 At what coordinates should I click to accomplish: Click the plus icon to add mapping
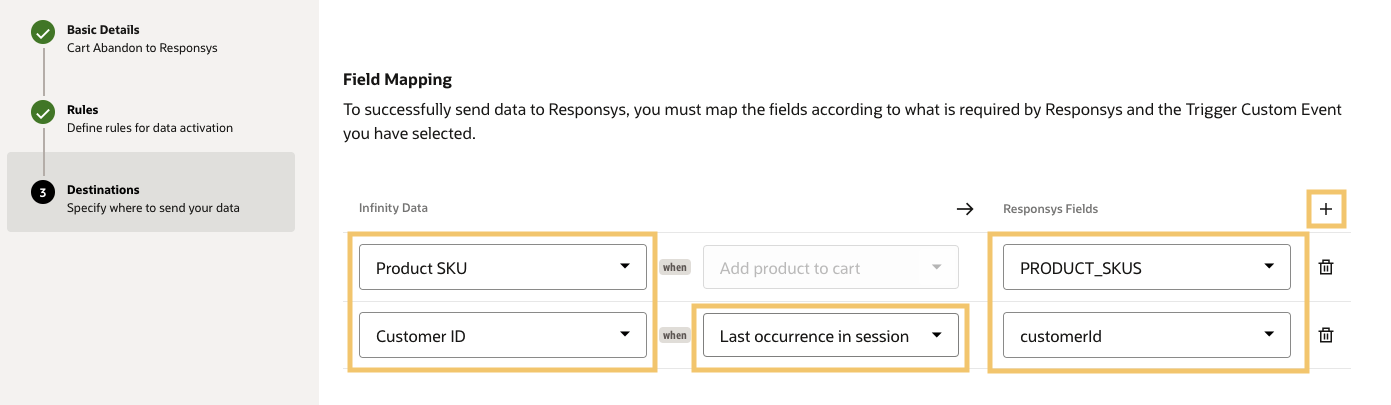[x=1326, y=209]
